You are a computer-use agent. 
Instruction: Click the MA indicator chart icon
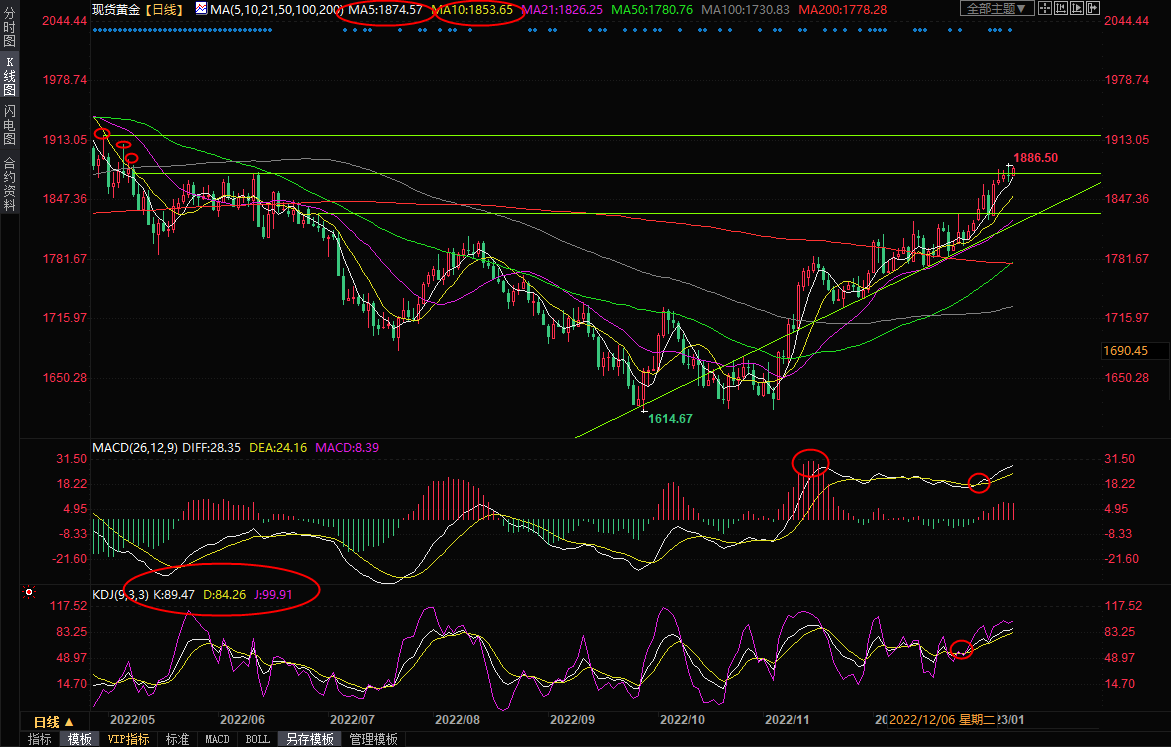point(201,9)
